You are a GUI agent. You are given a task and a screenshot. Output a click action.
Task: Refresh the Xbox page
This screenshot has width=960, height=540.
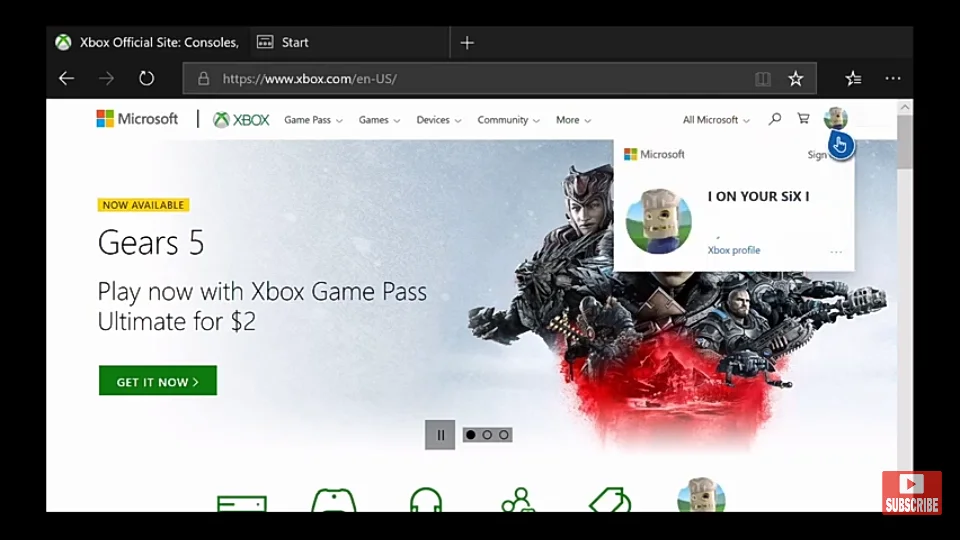pos(146,78)
